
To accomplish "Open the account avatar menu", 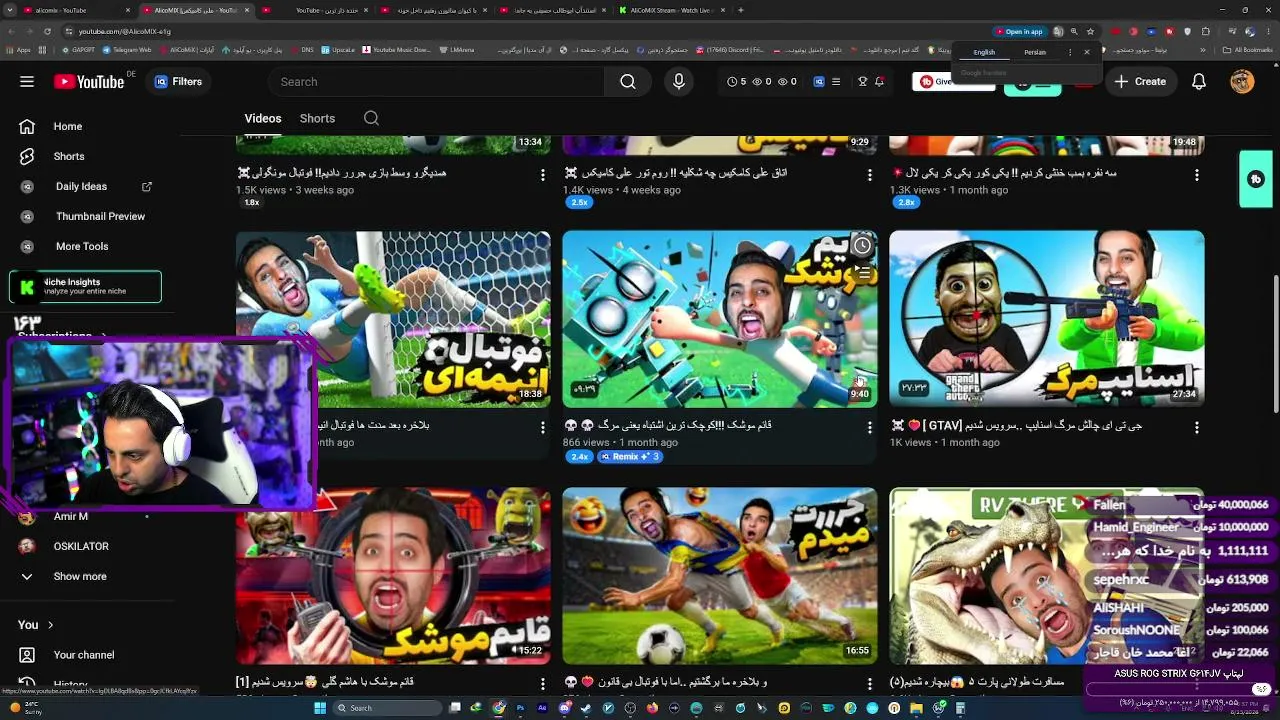I will tap(1242, 82).
